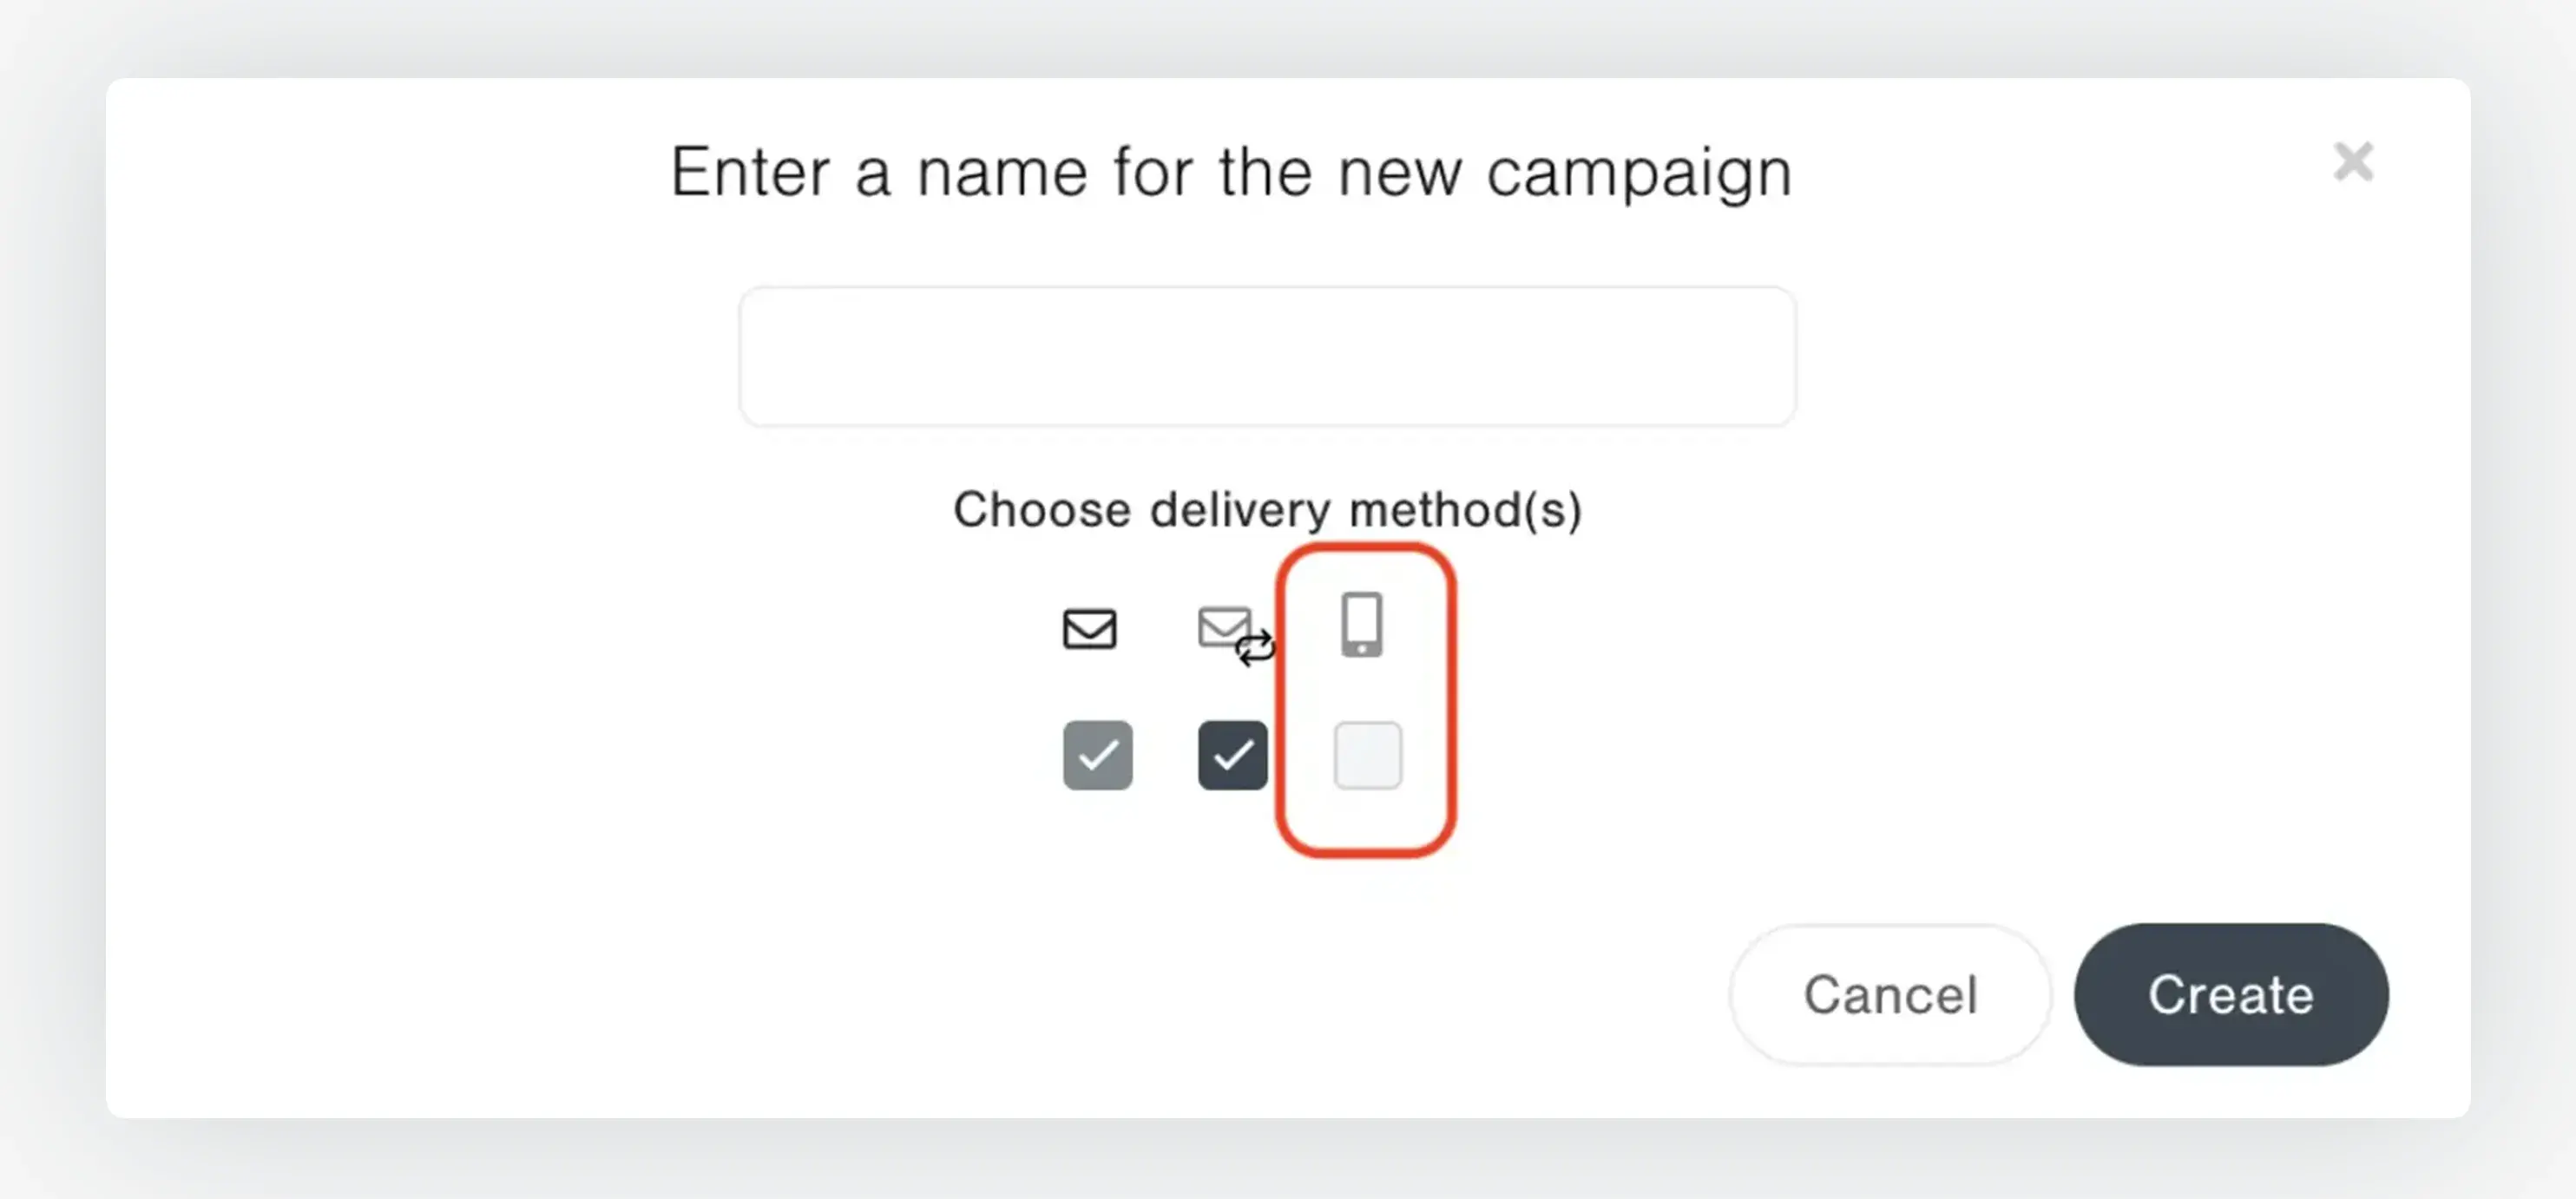Click the Choose delivery method(s) label
Image resolution: width=2576 pixels, height=1199 pixels.
pos(1267,509)
